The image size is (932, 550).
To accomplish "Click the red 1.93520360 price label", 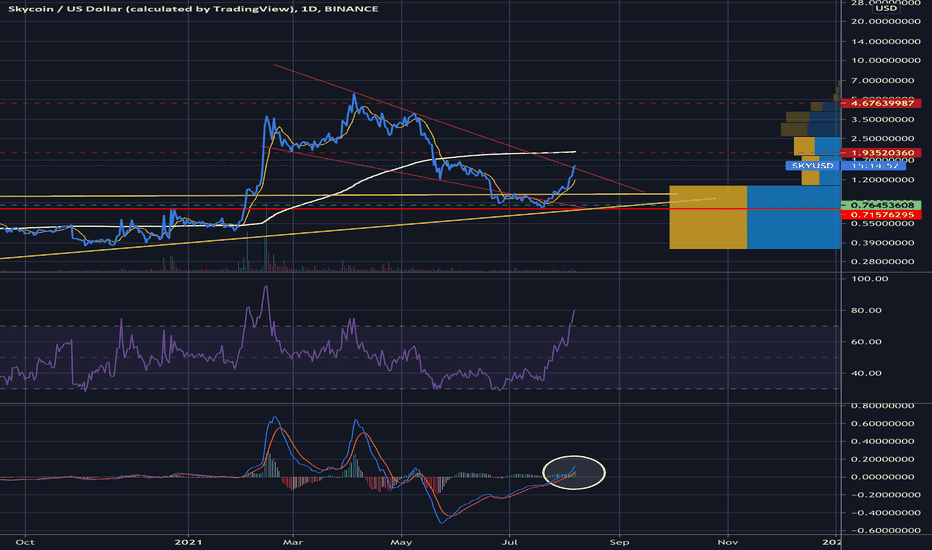I will tap(881, 153).
